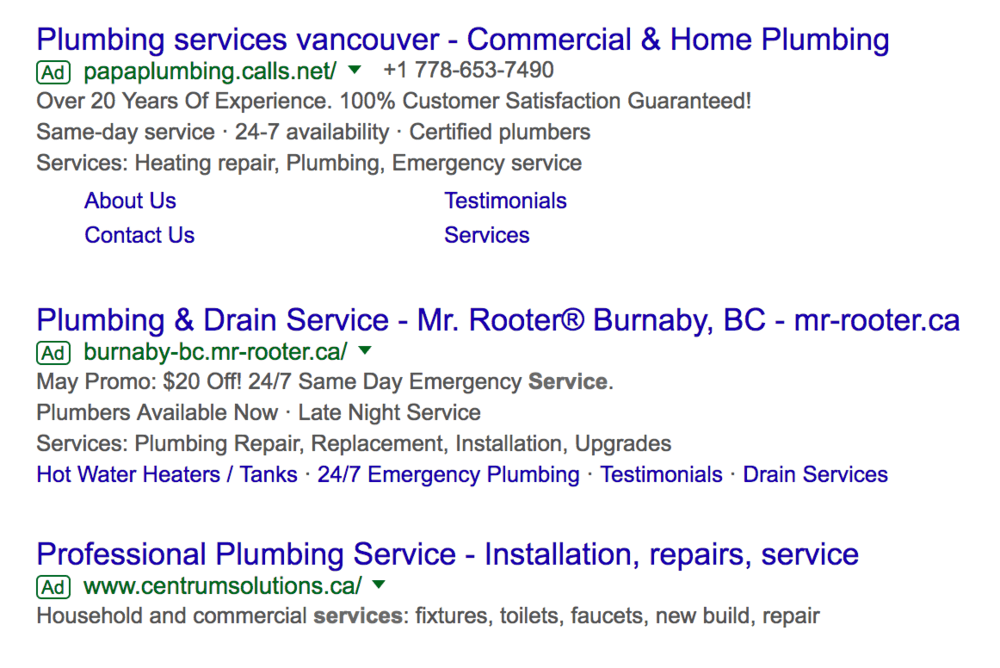
Task: Click the papaplumbing.calls.net/ green URL
Action: (210, 71)
